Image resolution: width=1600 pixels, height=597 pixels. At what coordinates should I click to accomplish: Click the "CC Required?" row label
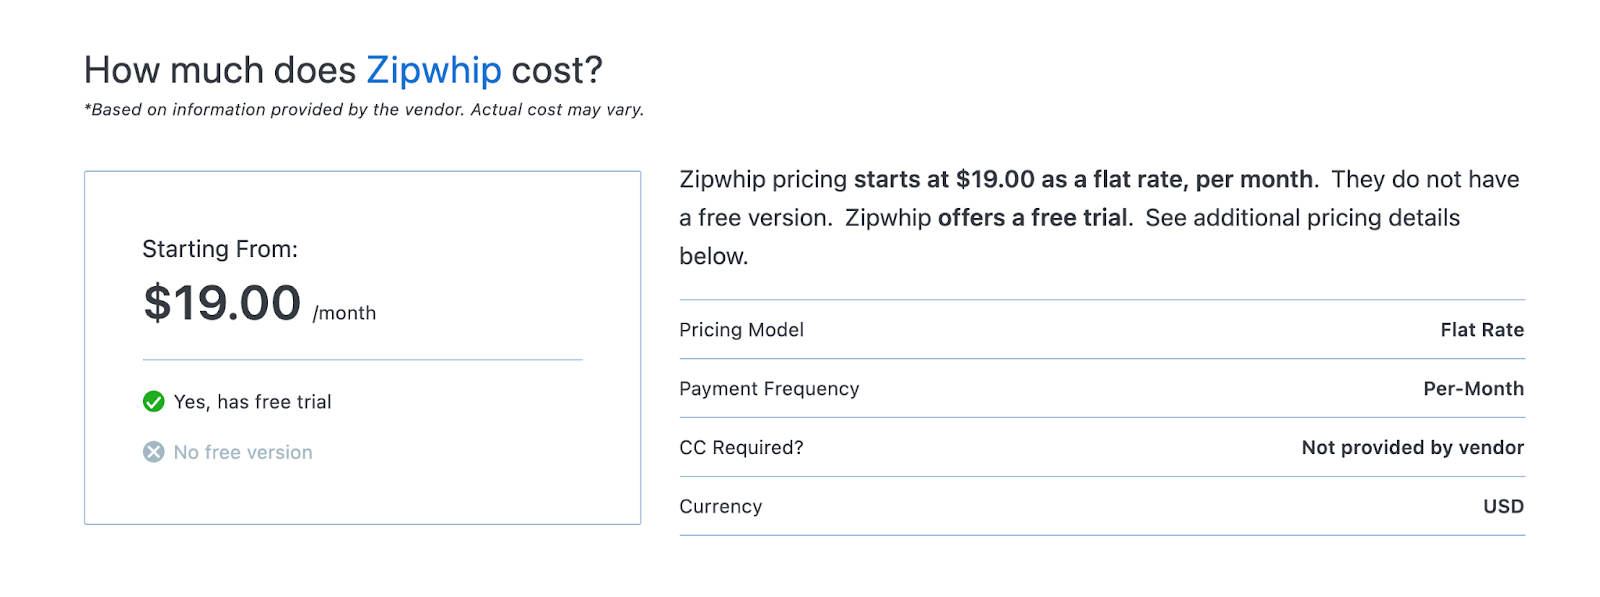point(741,448)
